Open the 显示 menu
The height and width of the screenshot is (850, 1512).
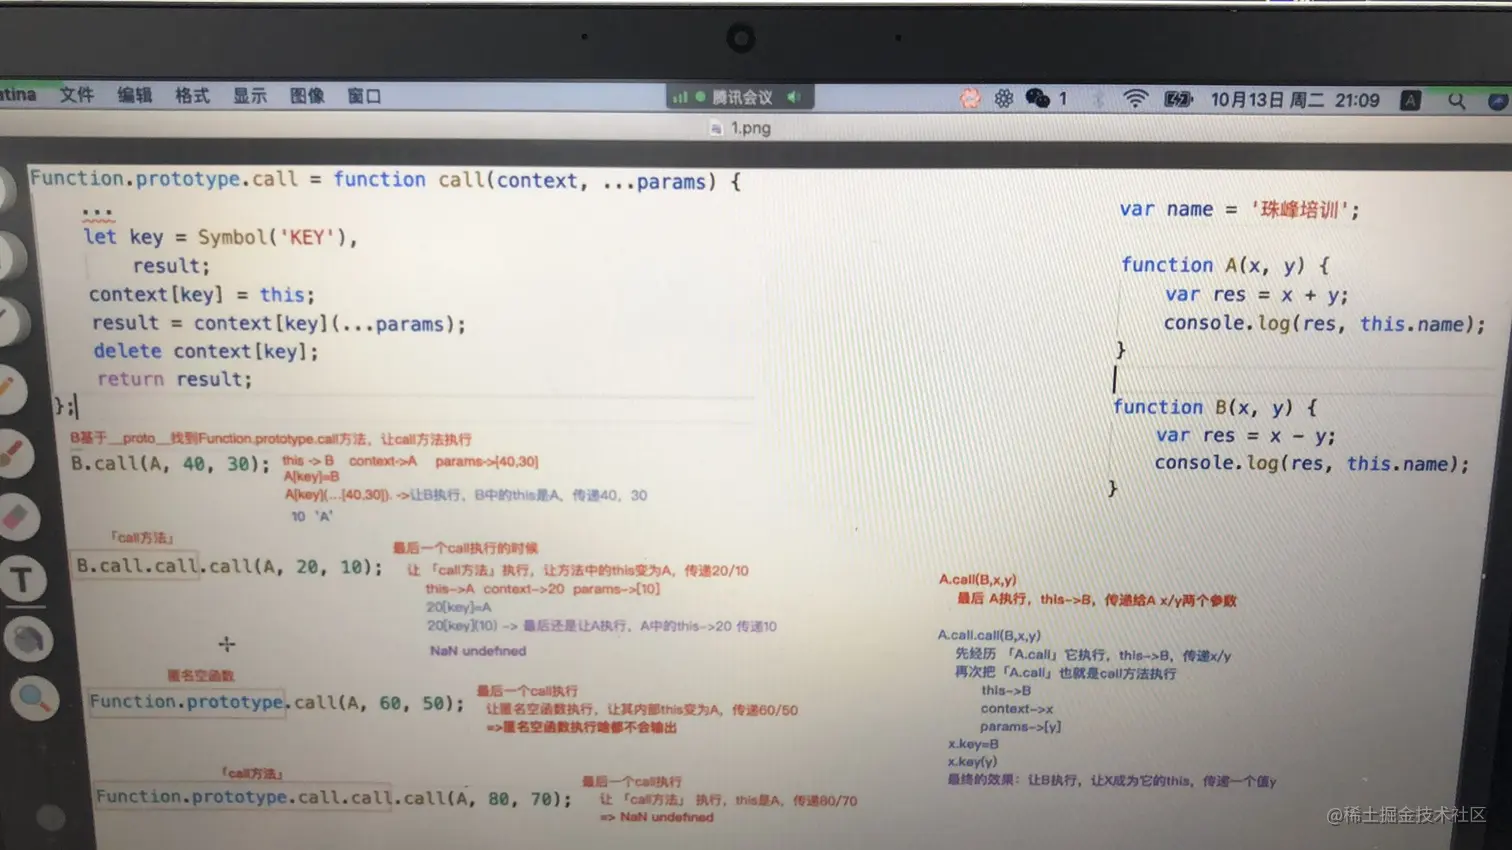(x=250, y=96)
